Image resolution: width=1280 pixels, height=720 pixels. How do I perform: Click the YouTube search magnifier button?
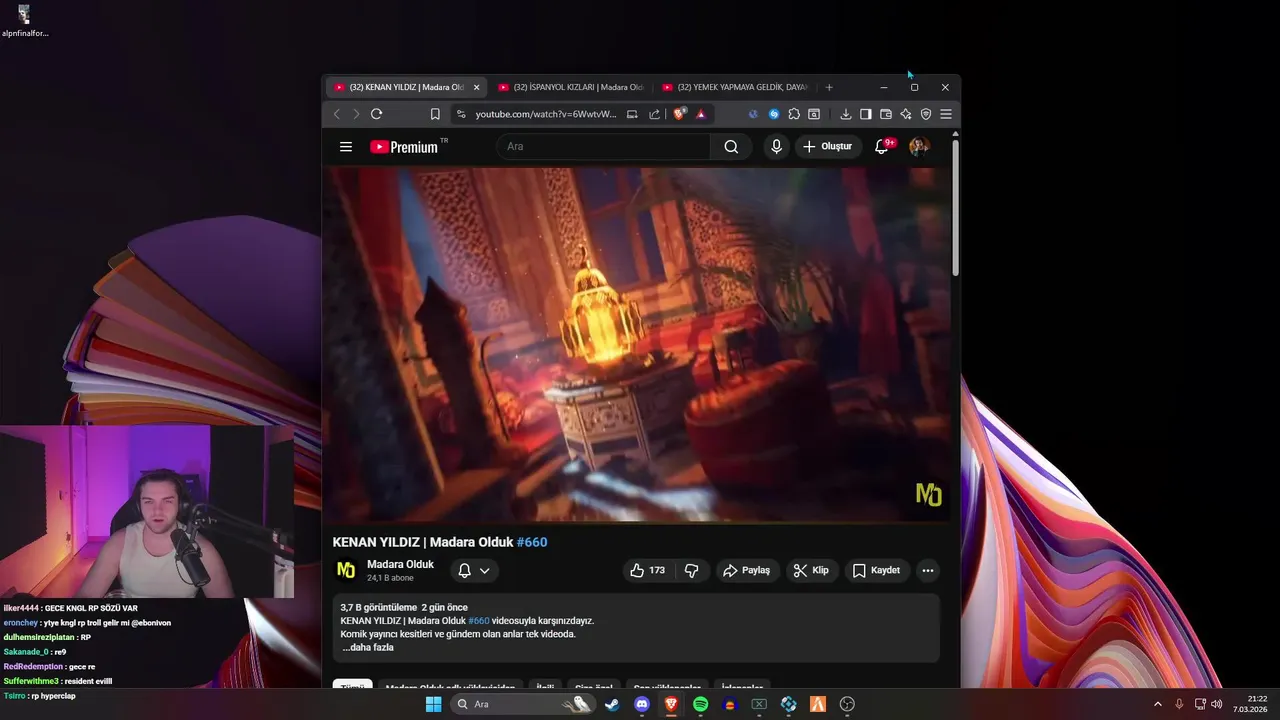click(x=731, y=147)
